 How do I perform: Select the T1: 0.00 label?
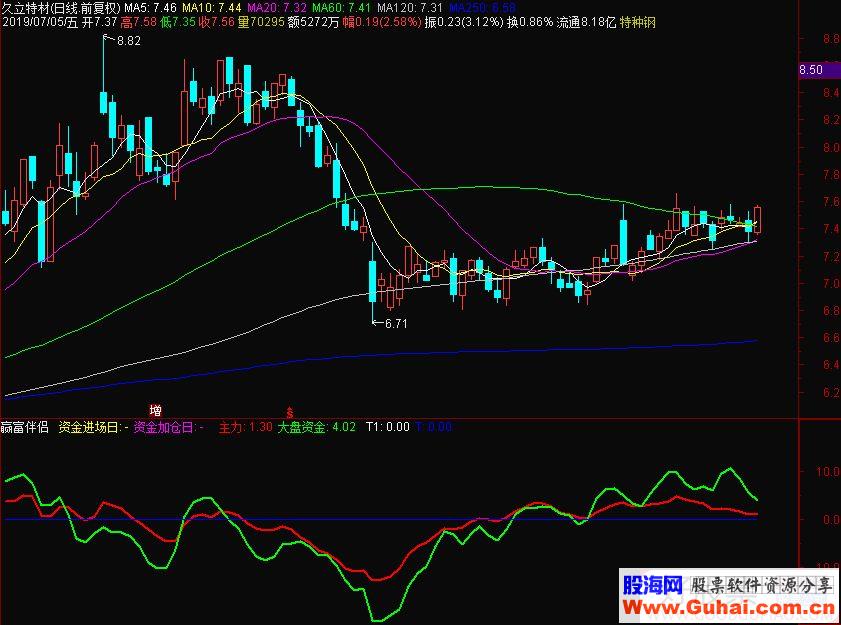(388, 428)
